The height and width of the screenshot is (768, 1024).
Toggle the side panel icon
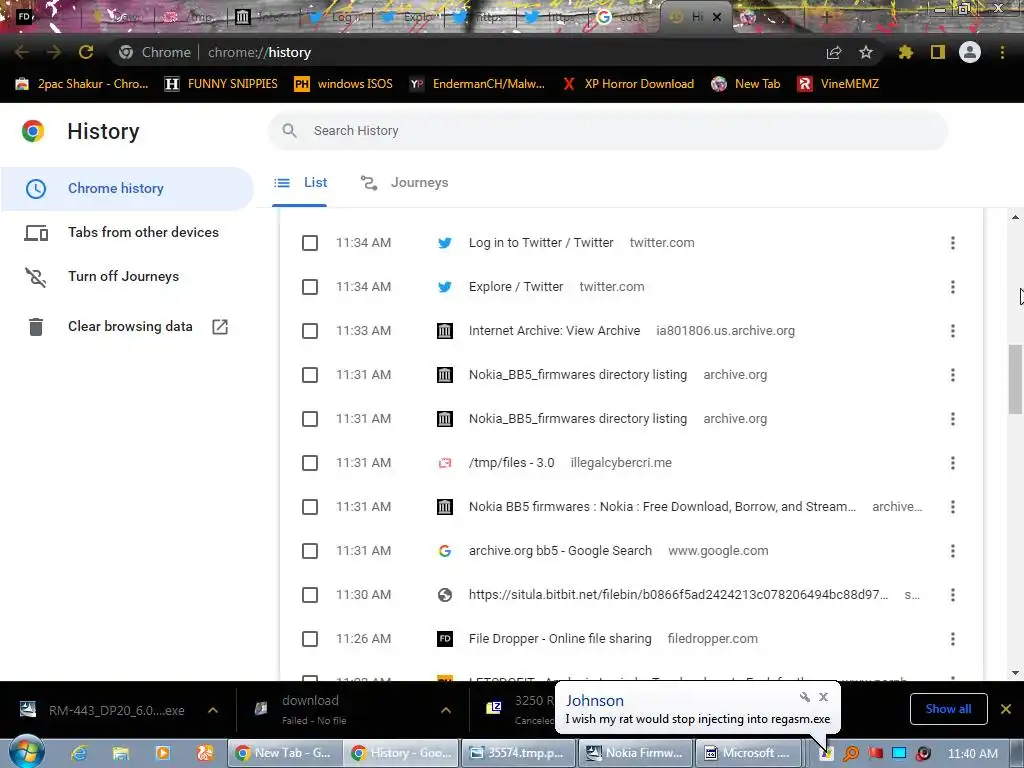(x=938, y=52)
